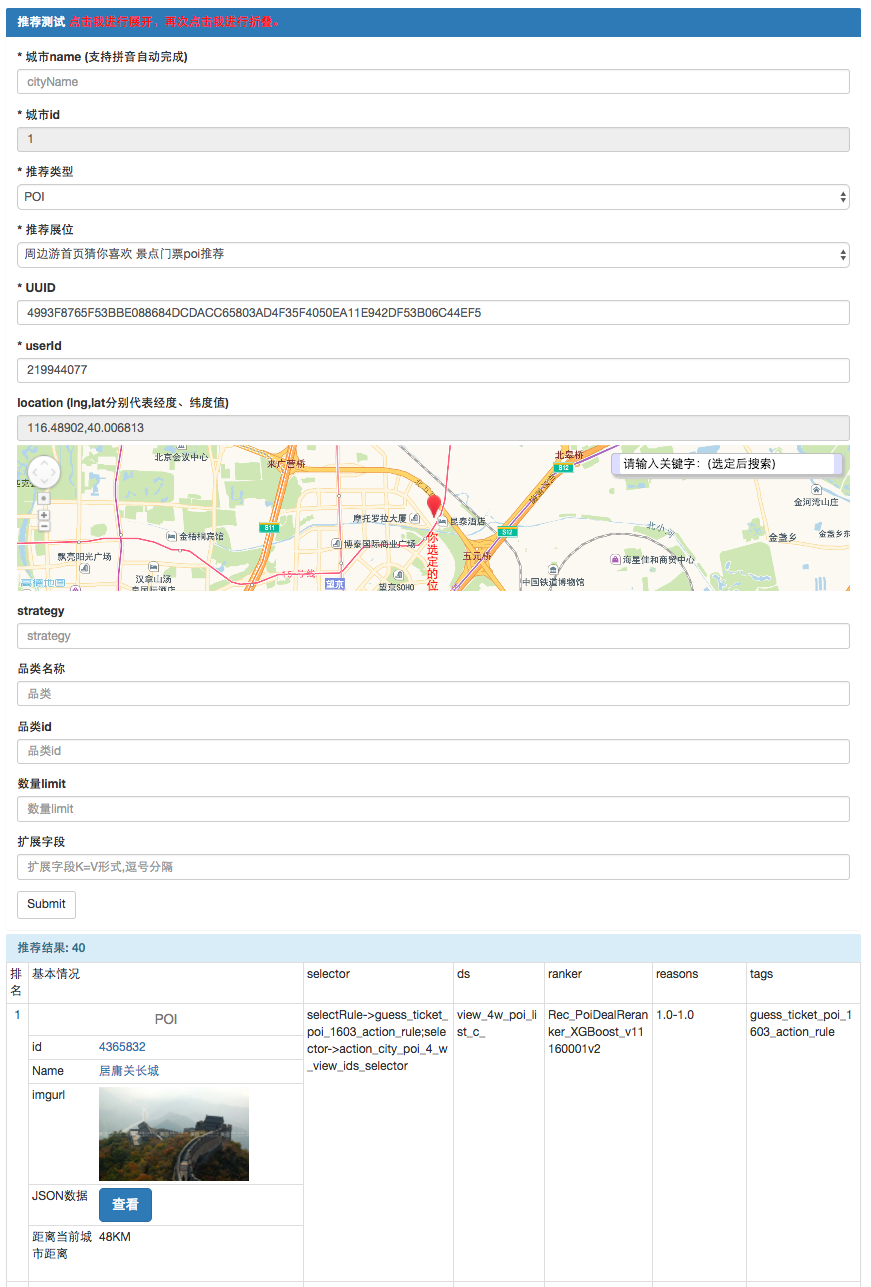Click the 居庸关长城 Great Wall thumbnail image

[x=174, y=1135]
